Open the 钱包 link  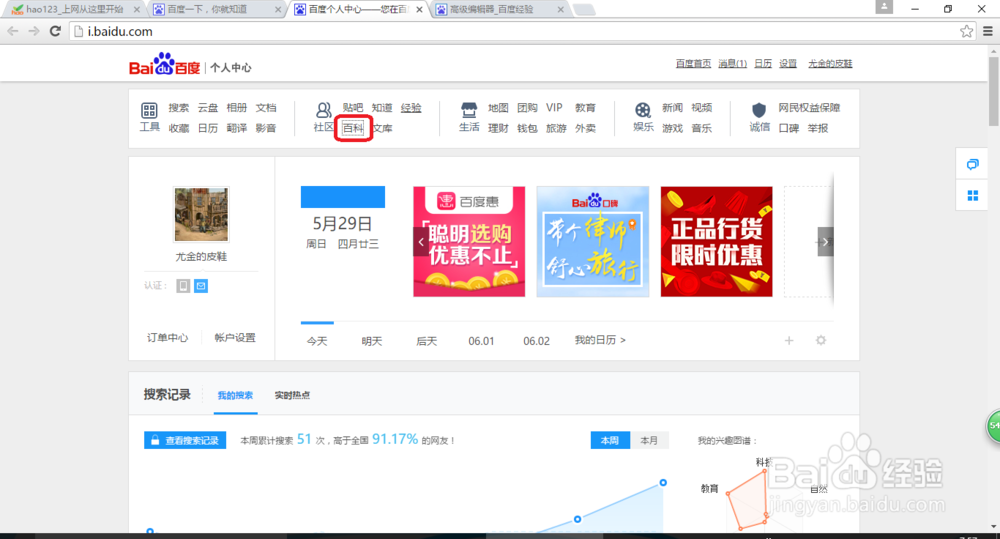tap(527, 128)
